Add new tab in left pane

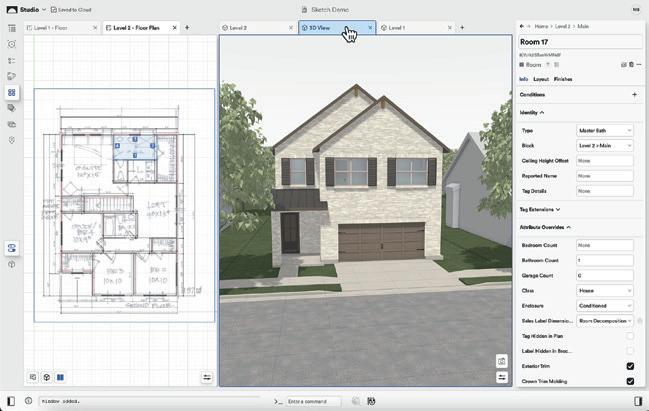[x=187, y=28]
